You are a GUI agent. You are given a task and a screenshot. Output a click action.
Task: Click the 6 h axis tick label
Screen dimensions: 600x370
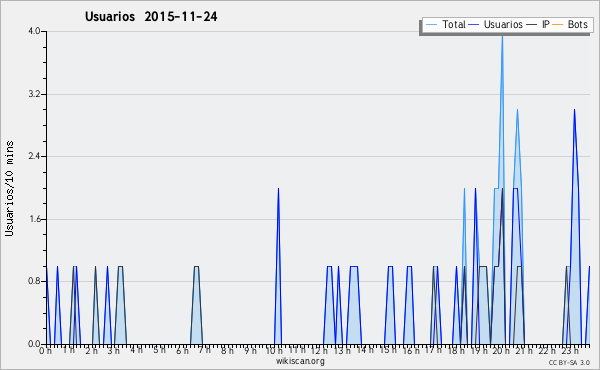coord(183,351)
